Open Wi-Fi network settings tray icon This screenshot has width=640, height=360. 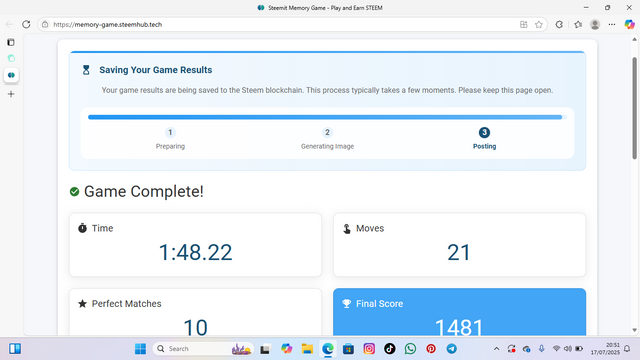point(556,349)
